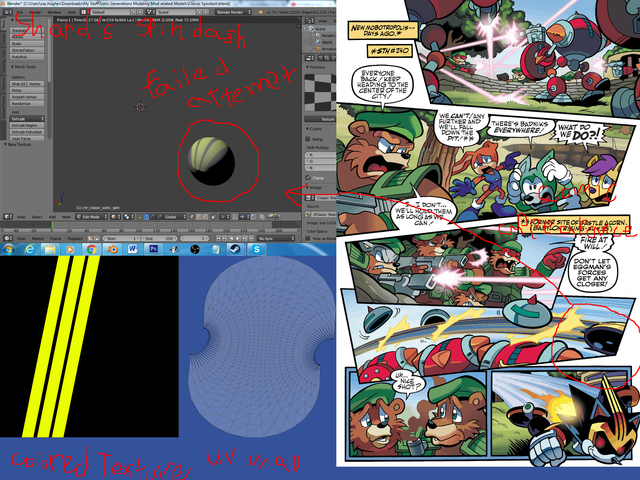640x480 pixels.
Task: Open the Blender Render engine dropdown
Action: click(x=233, y=12)
